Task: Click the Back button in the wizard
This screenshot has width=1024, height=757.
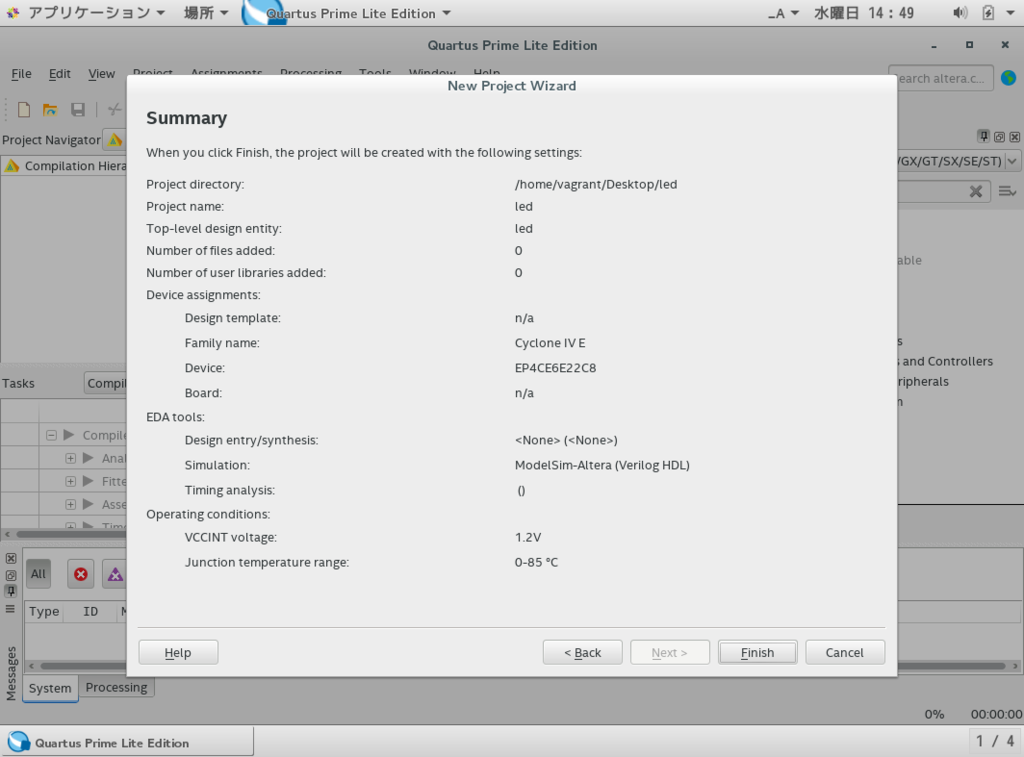Action: pyautogui.click(x=583, y=652)
